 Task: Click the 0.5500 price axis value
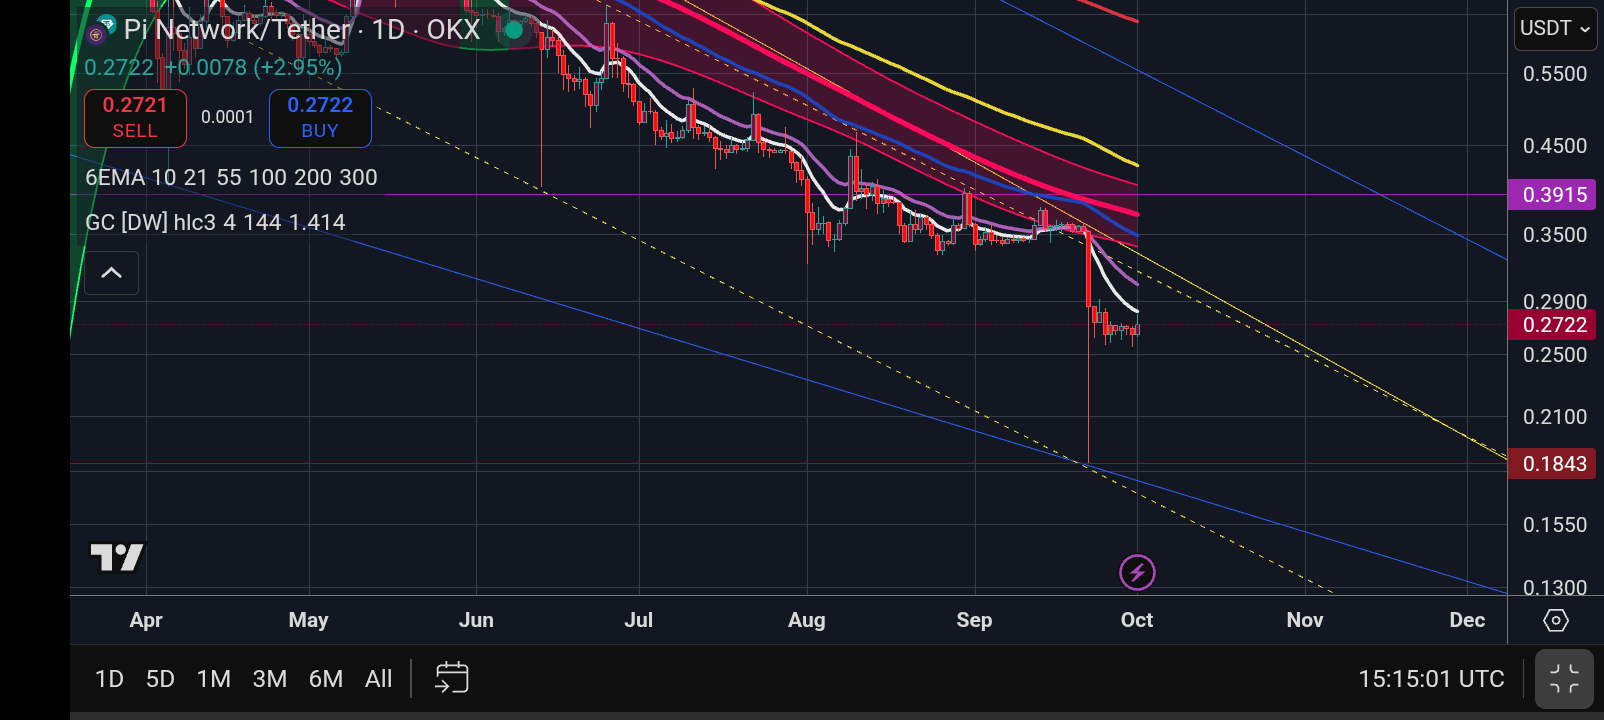pos(1555,74)
